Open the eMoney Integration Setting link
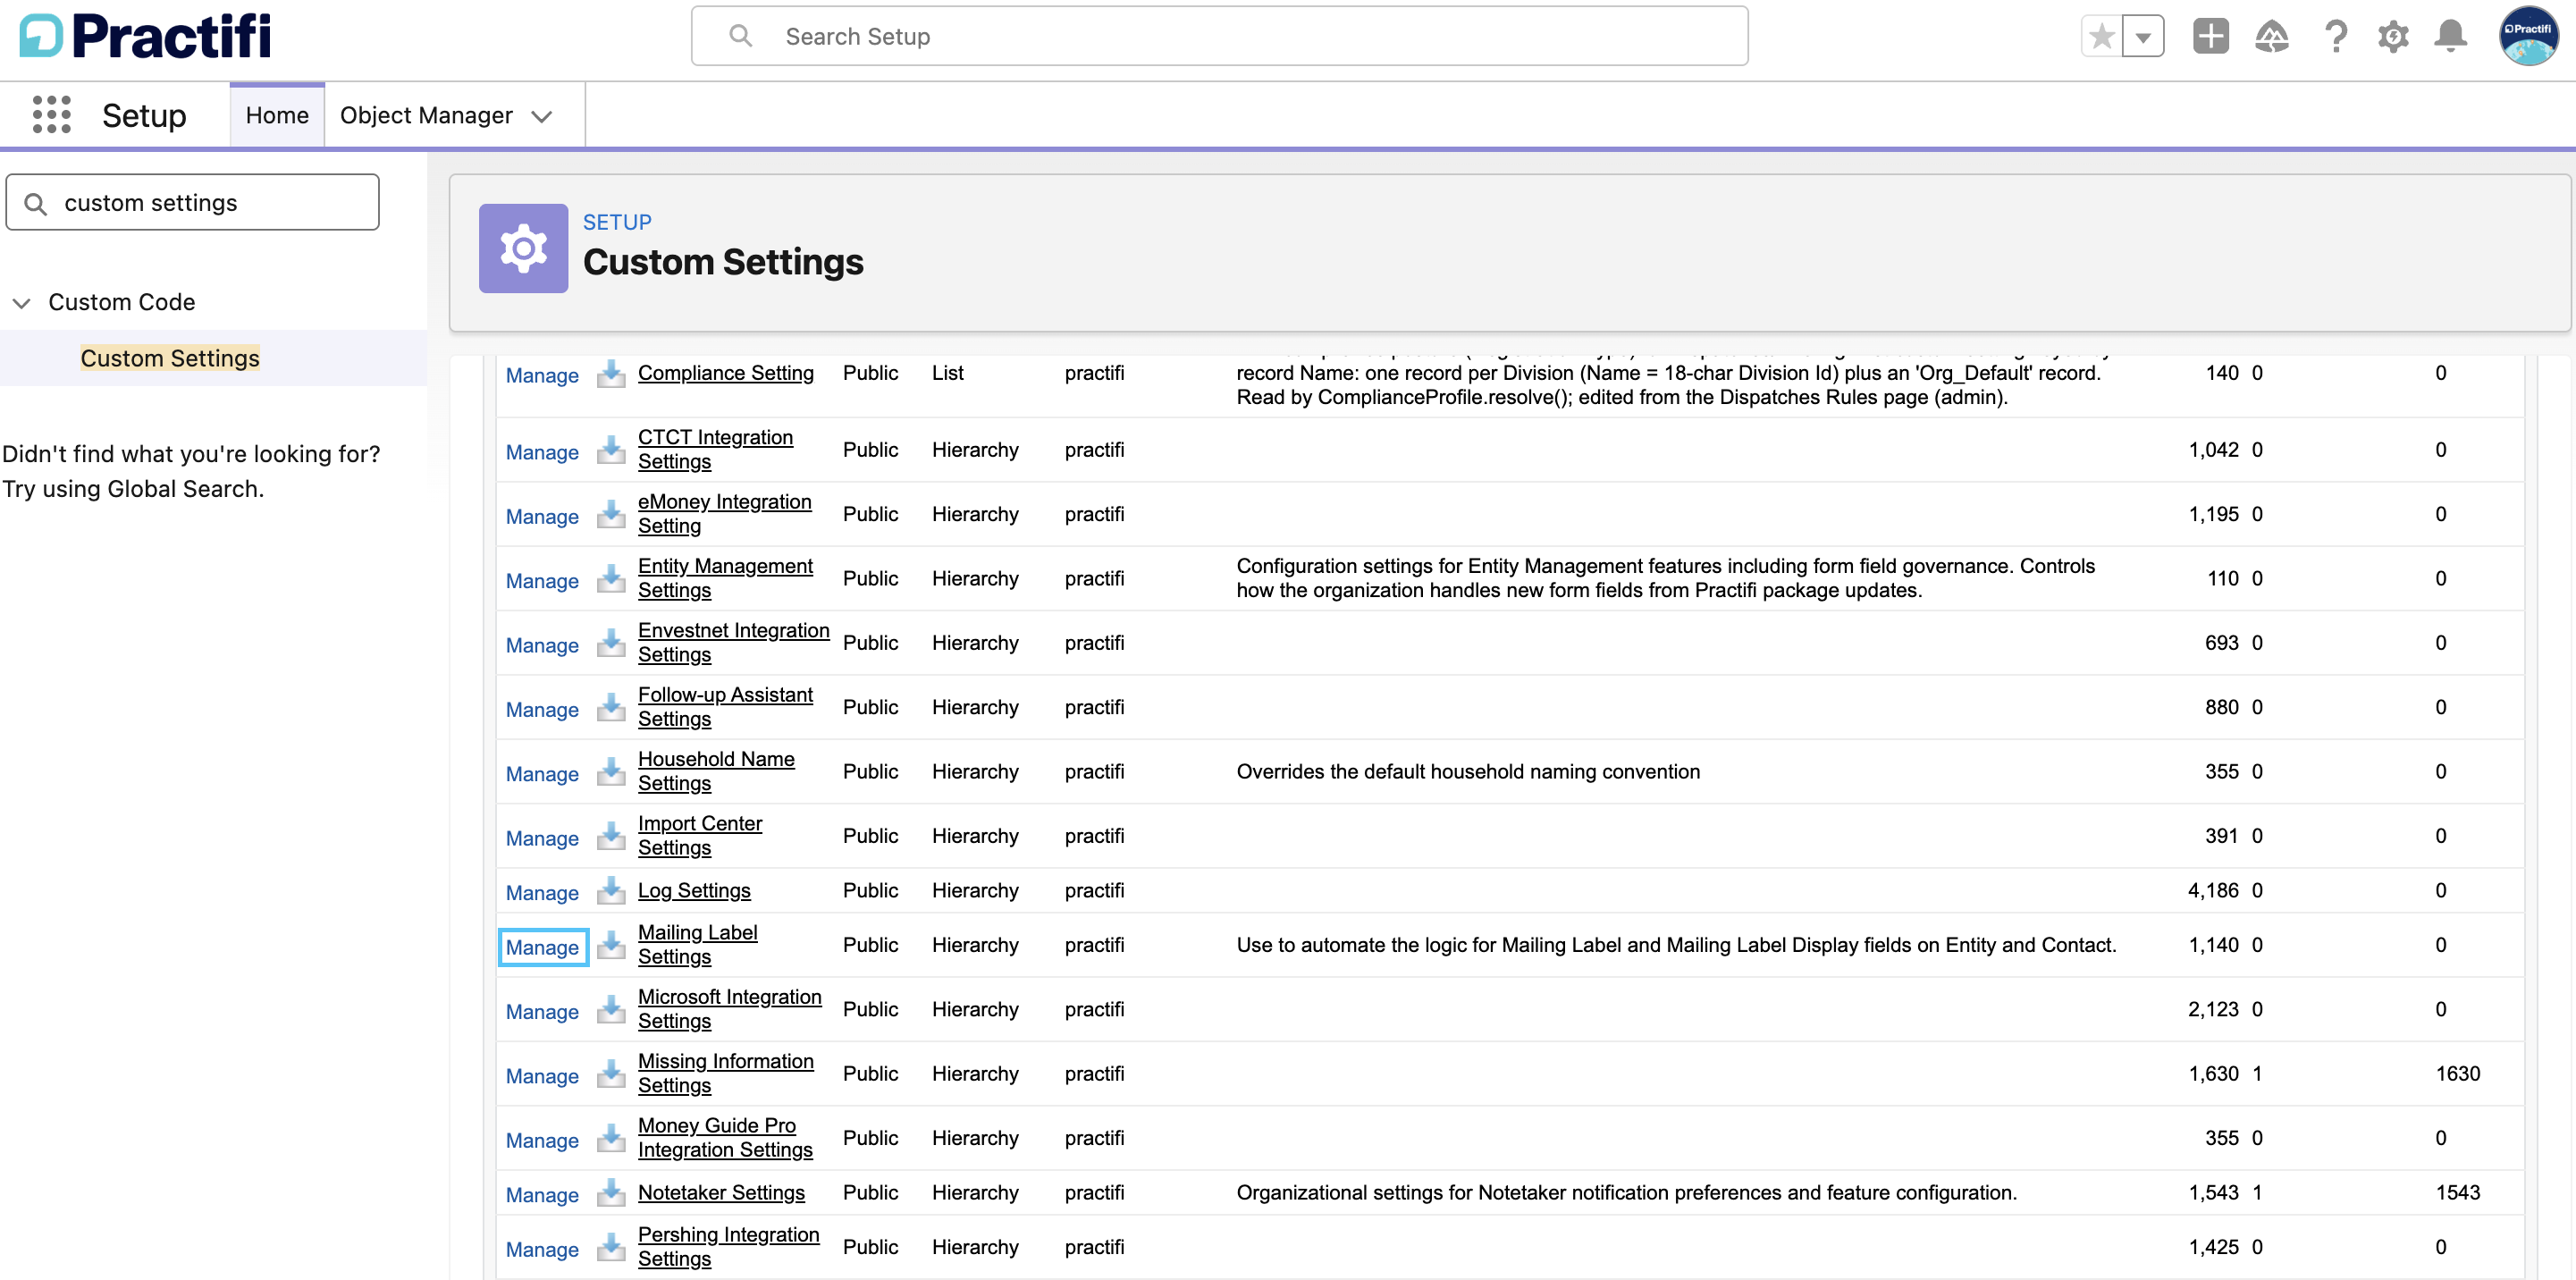The image size is (2576, 1280). point(725,513)
